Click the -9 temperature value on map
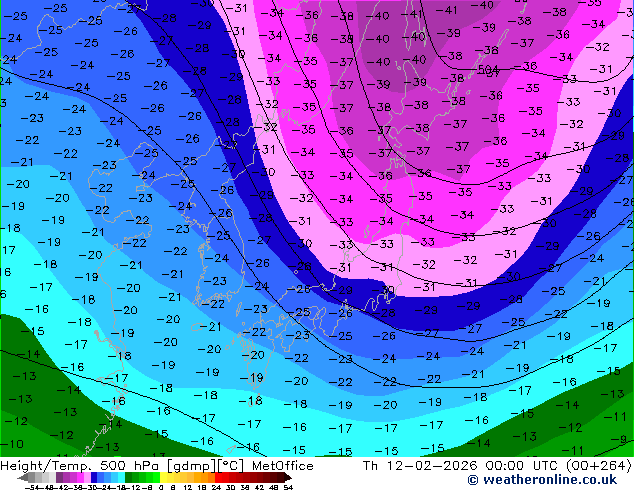 click(x=621, y=439)
